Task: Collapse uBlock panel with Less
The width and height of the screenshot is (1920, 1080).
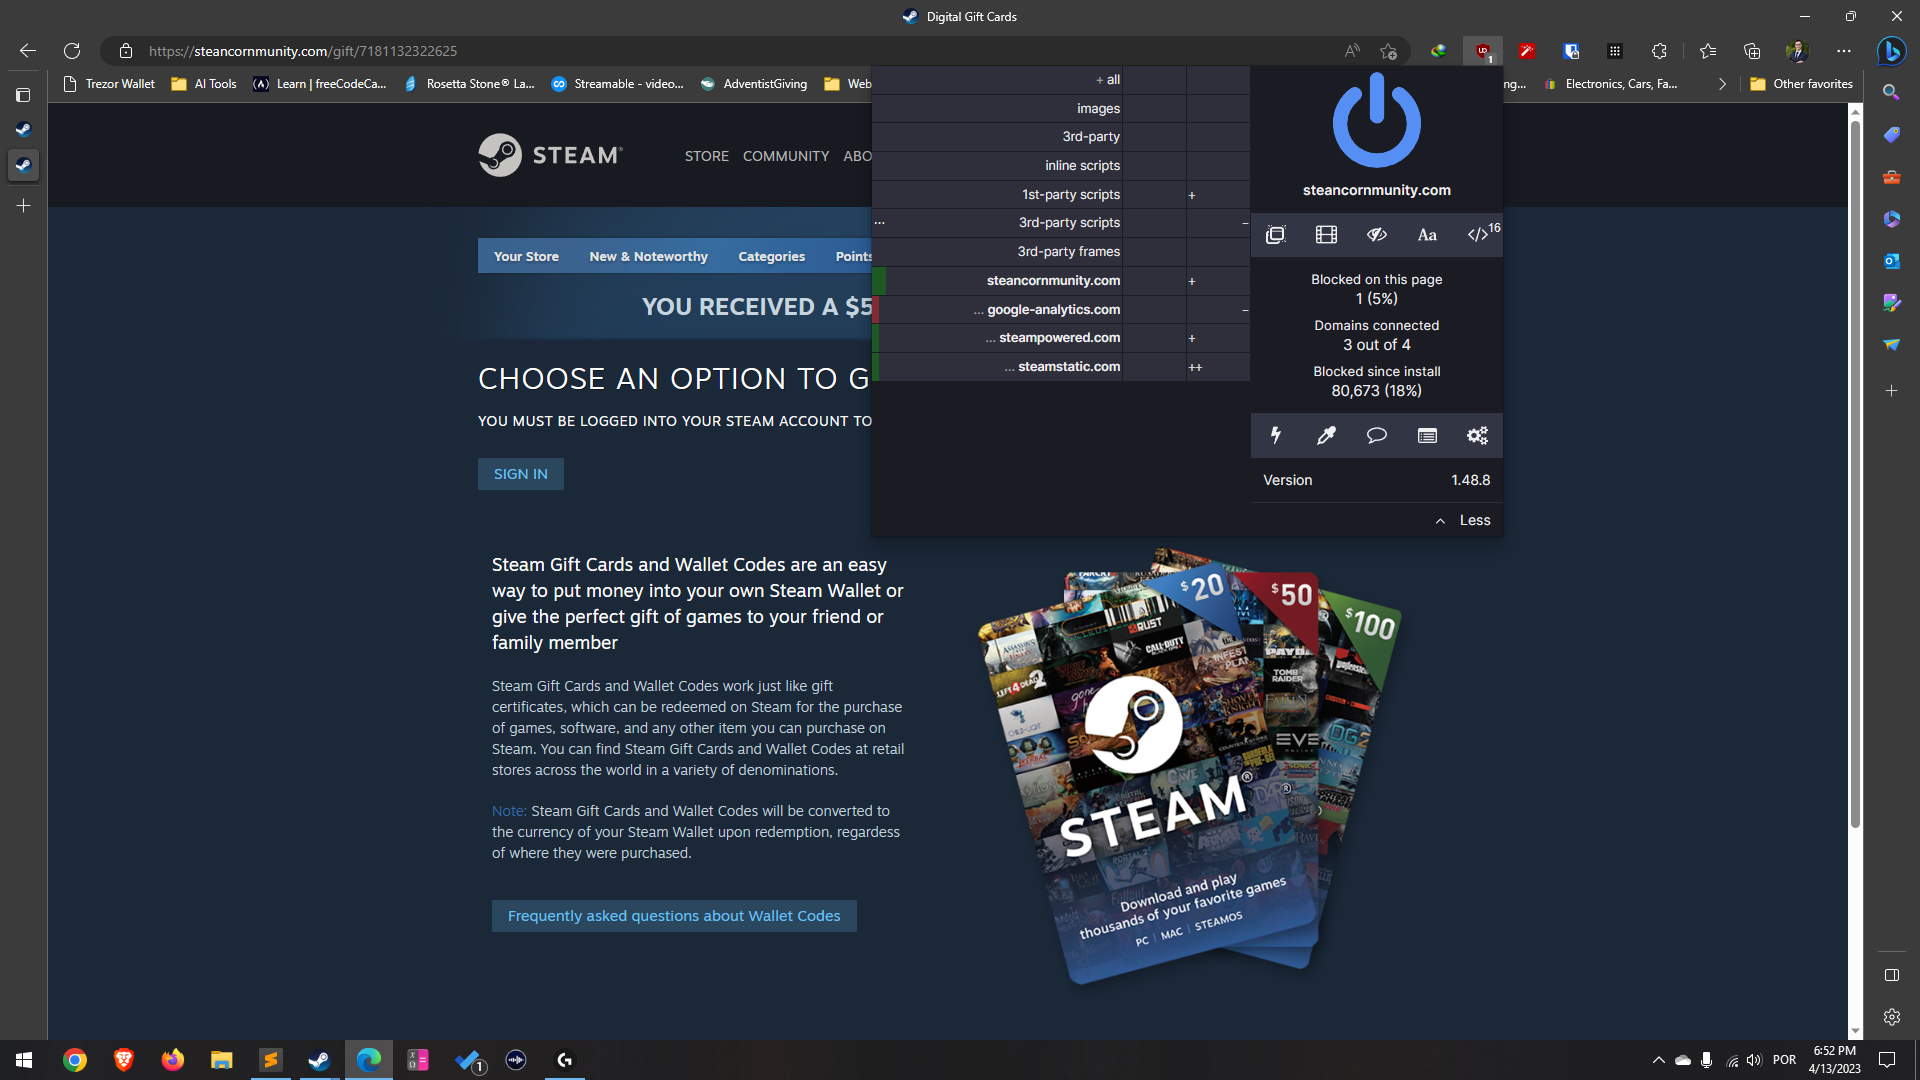Action: pos(1464,520)
